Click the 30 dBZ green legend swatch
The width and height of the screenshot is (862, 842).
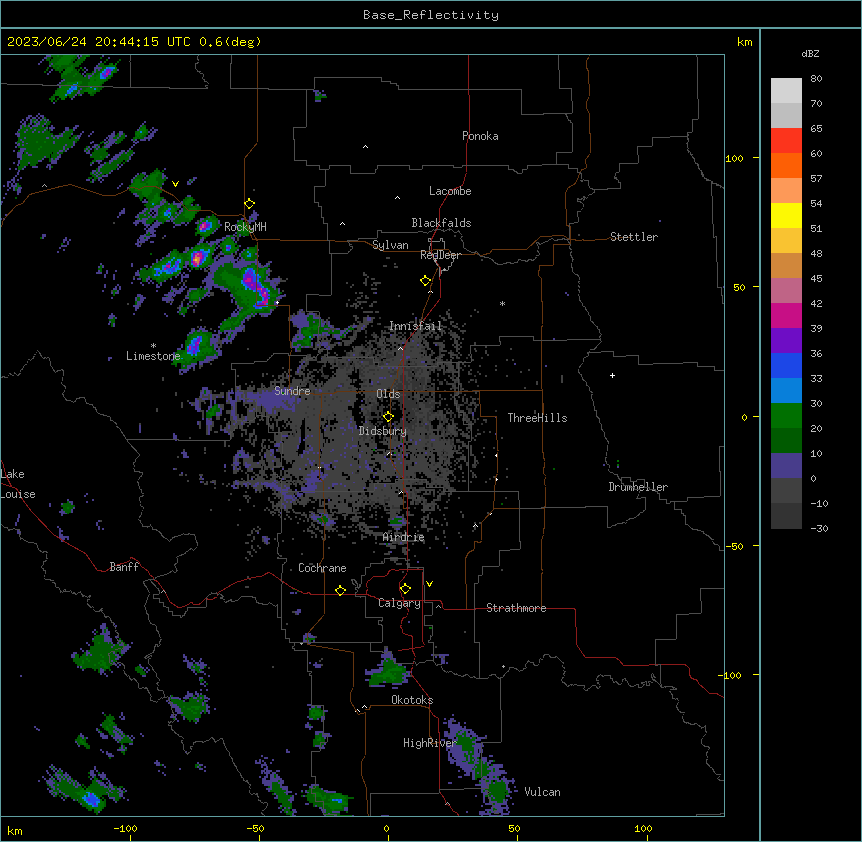click(x=786, y=416)
